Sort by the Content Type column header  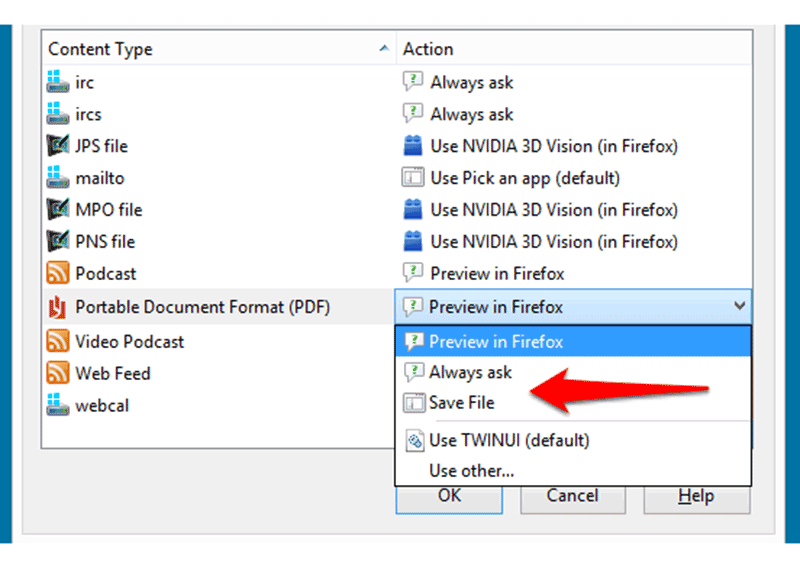218,49
